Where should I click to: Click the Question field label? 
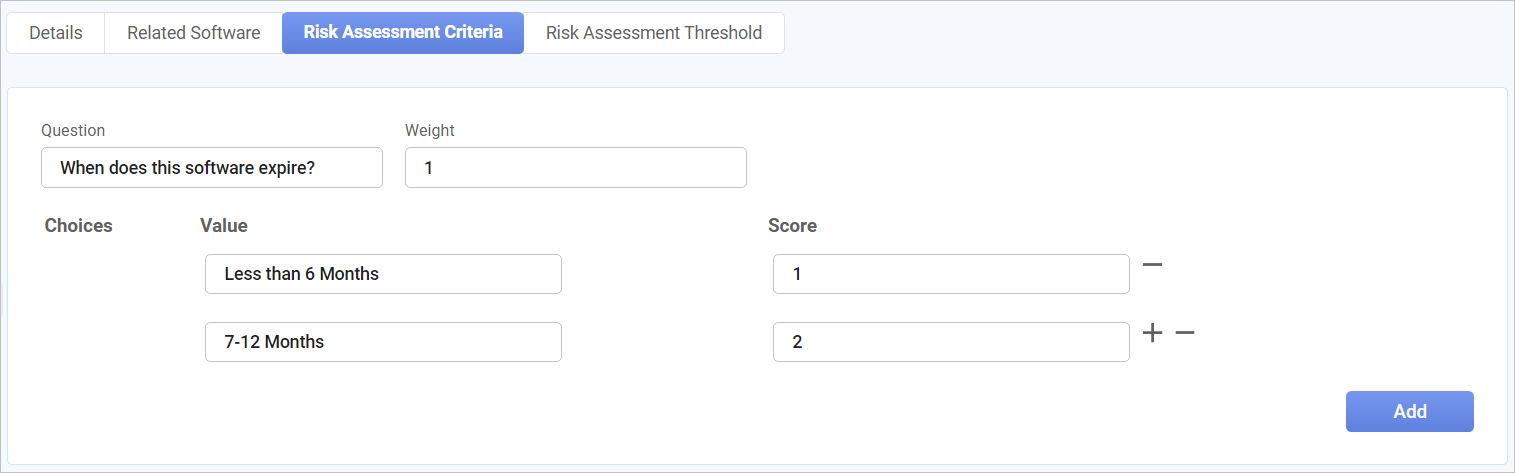(73, 130)
